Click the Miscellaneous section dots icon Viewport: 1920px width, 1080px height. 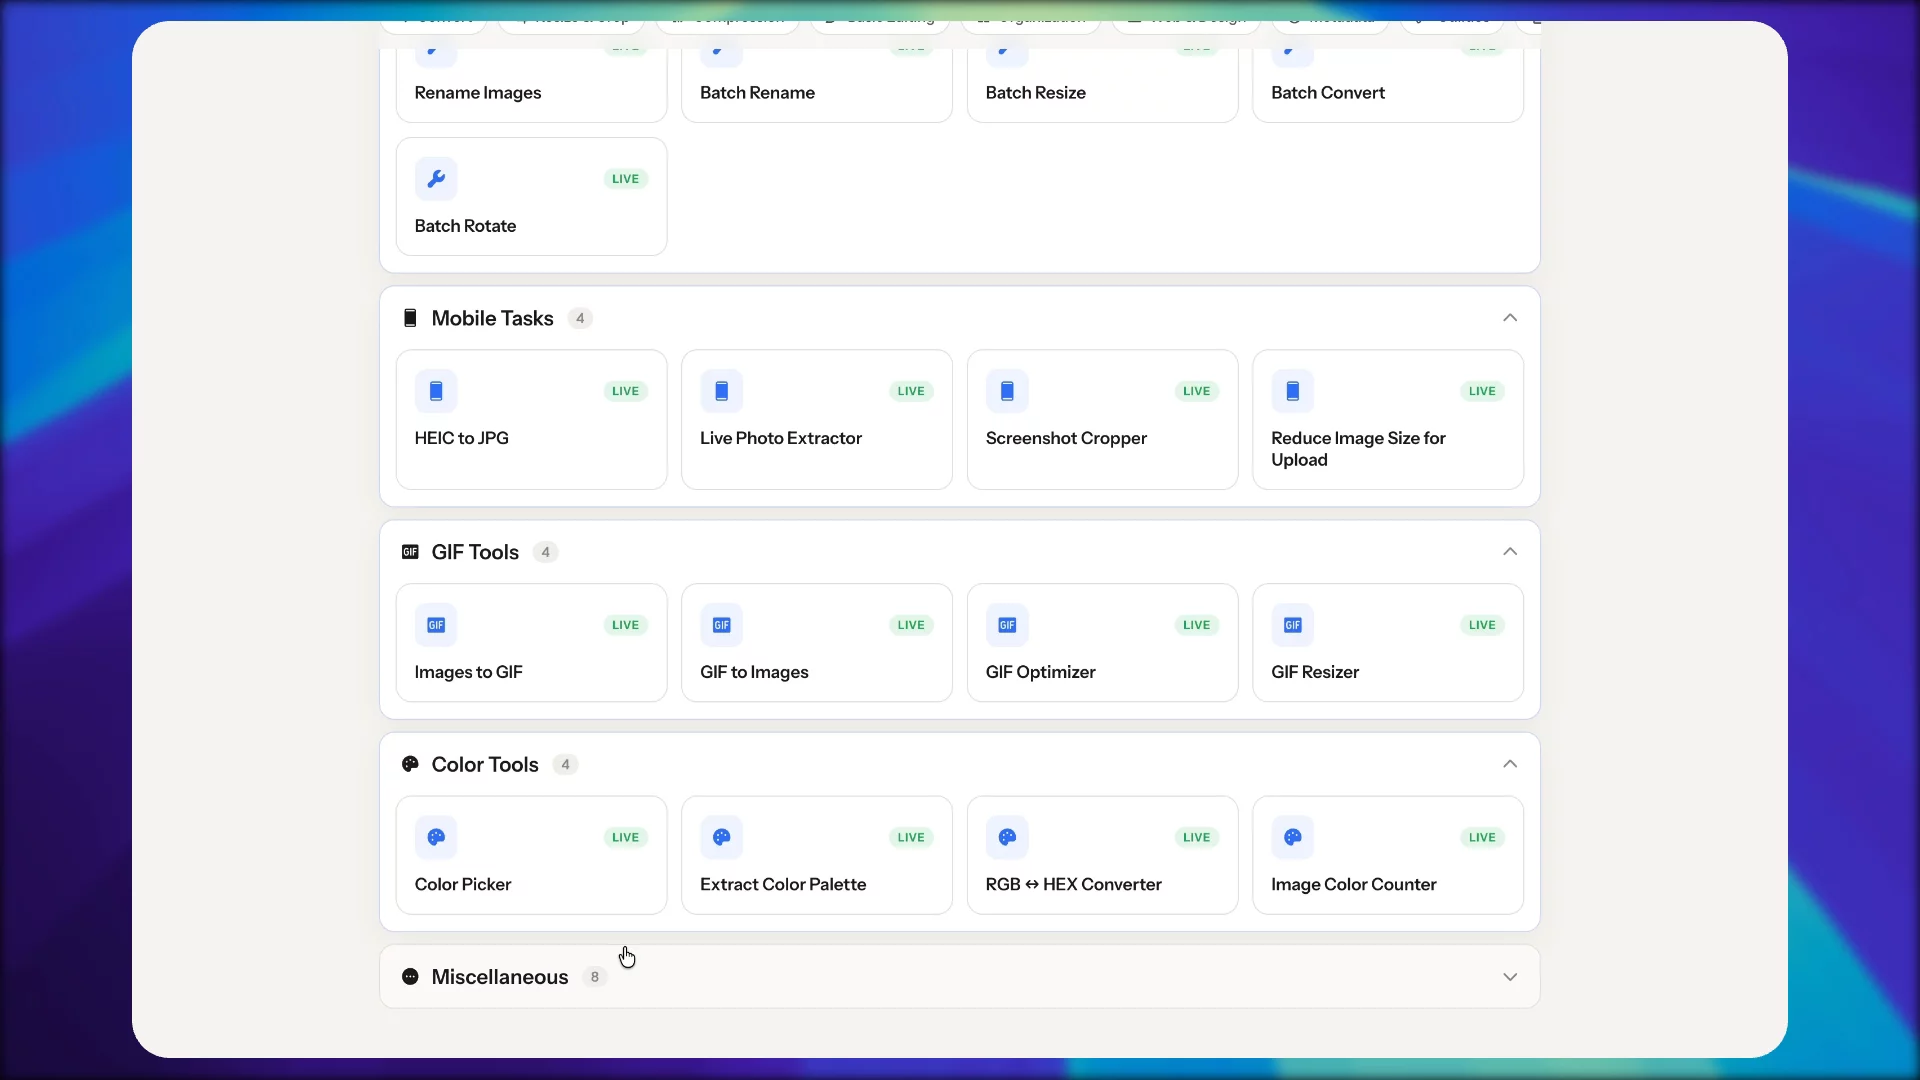pos(410,977)
